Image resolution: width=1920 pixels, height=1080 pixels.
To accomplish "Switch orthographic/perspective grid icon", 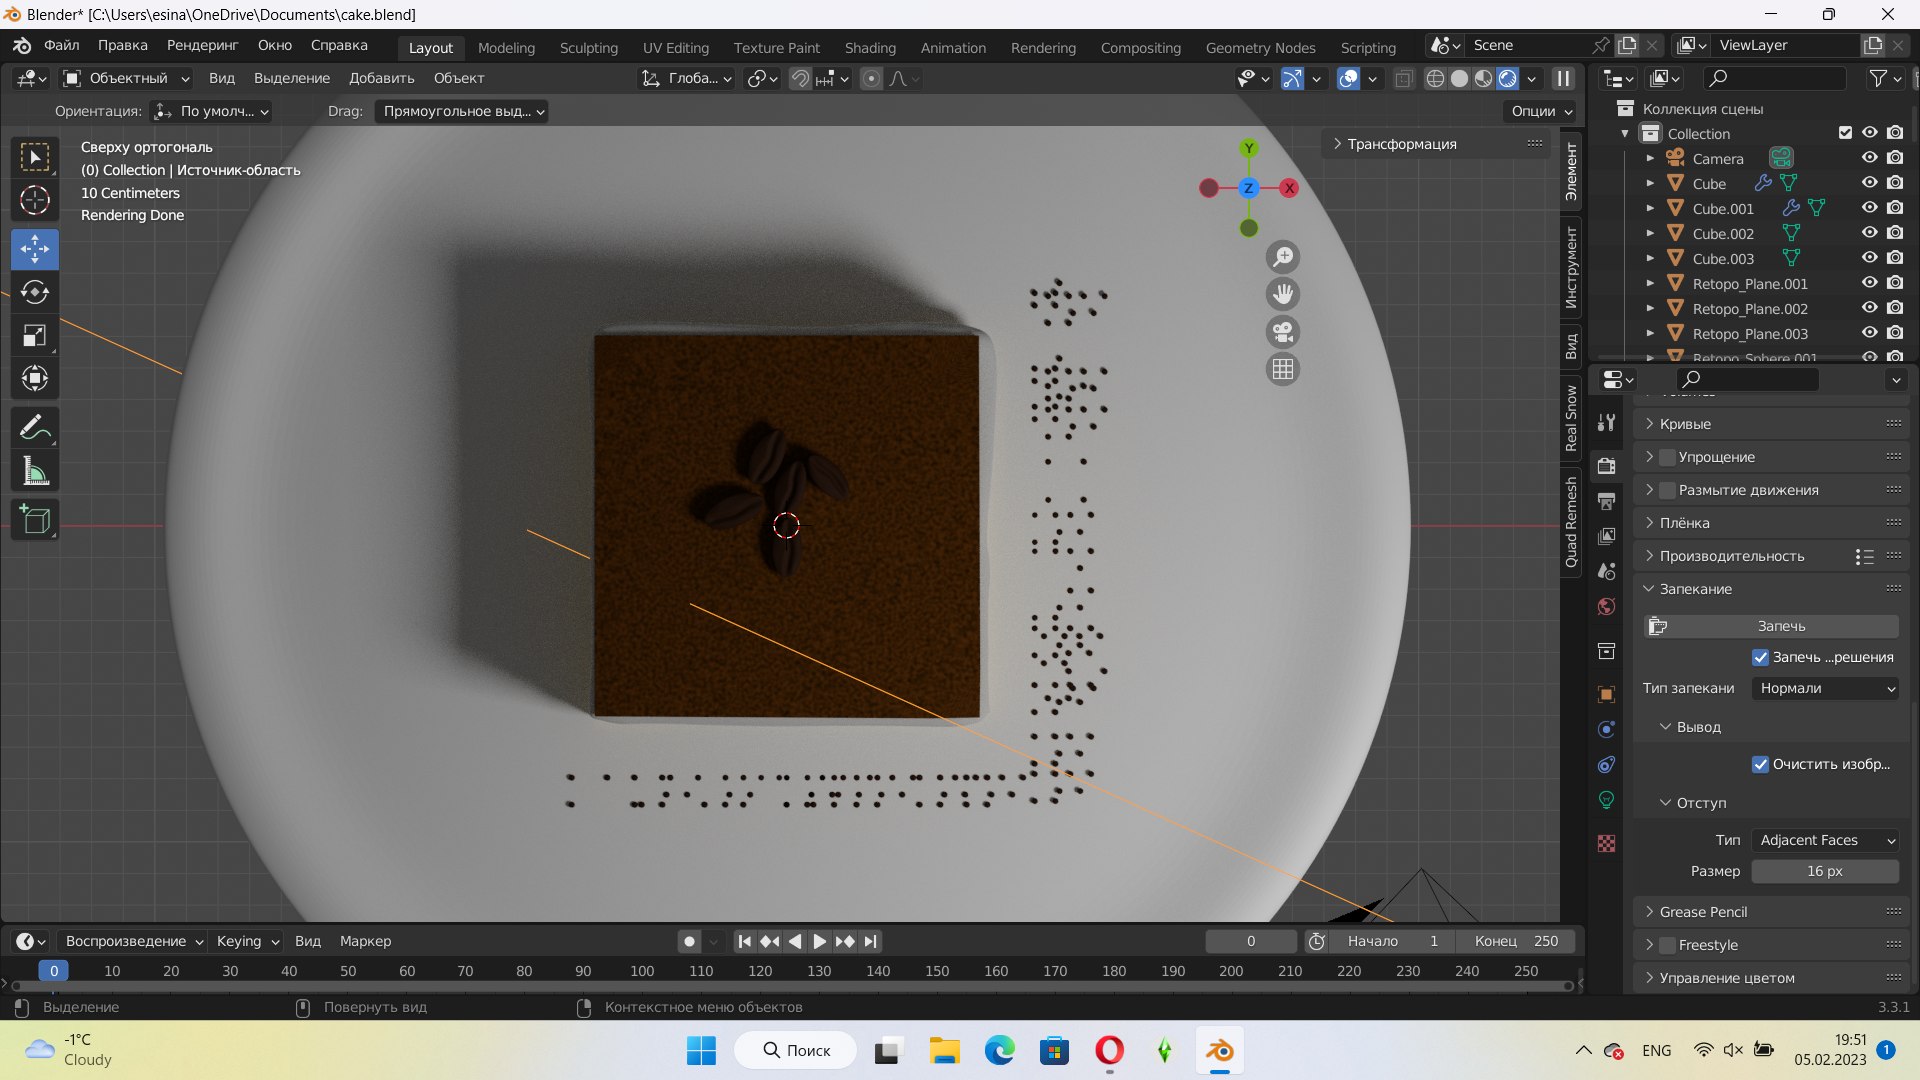I will [1283, 369].
